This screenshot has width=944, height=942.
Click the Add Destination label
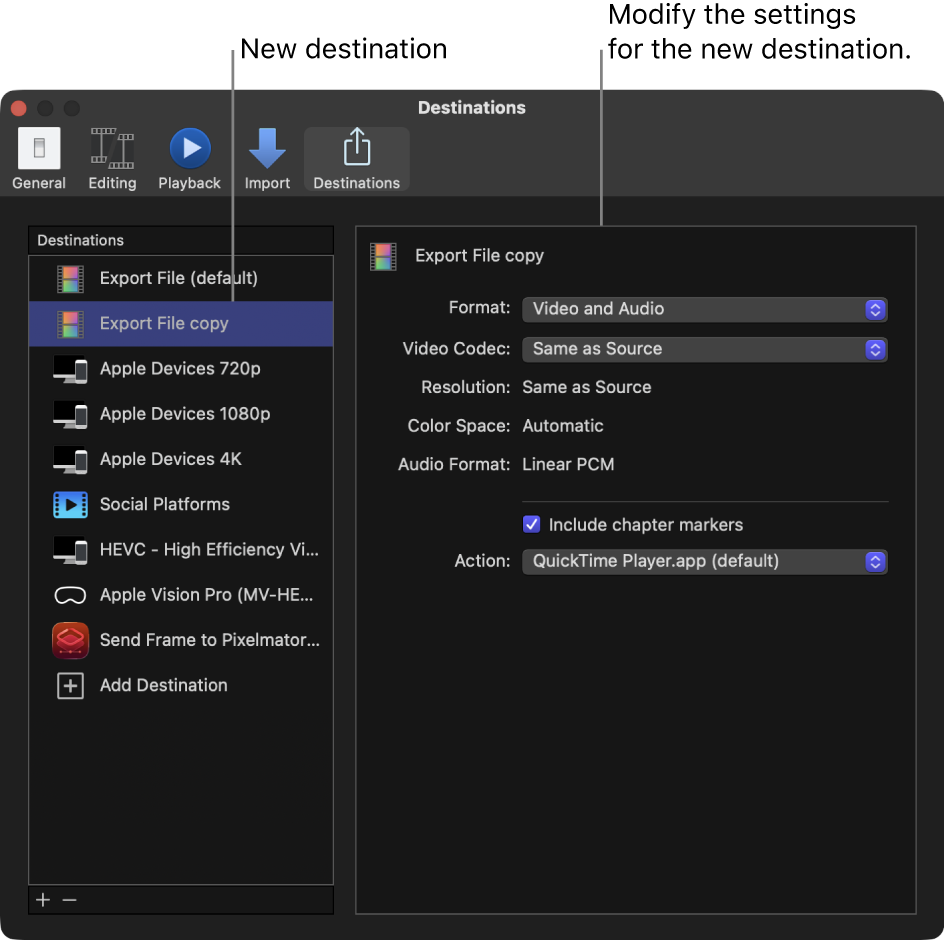[163, 685]
